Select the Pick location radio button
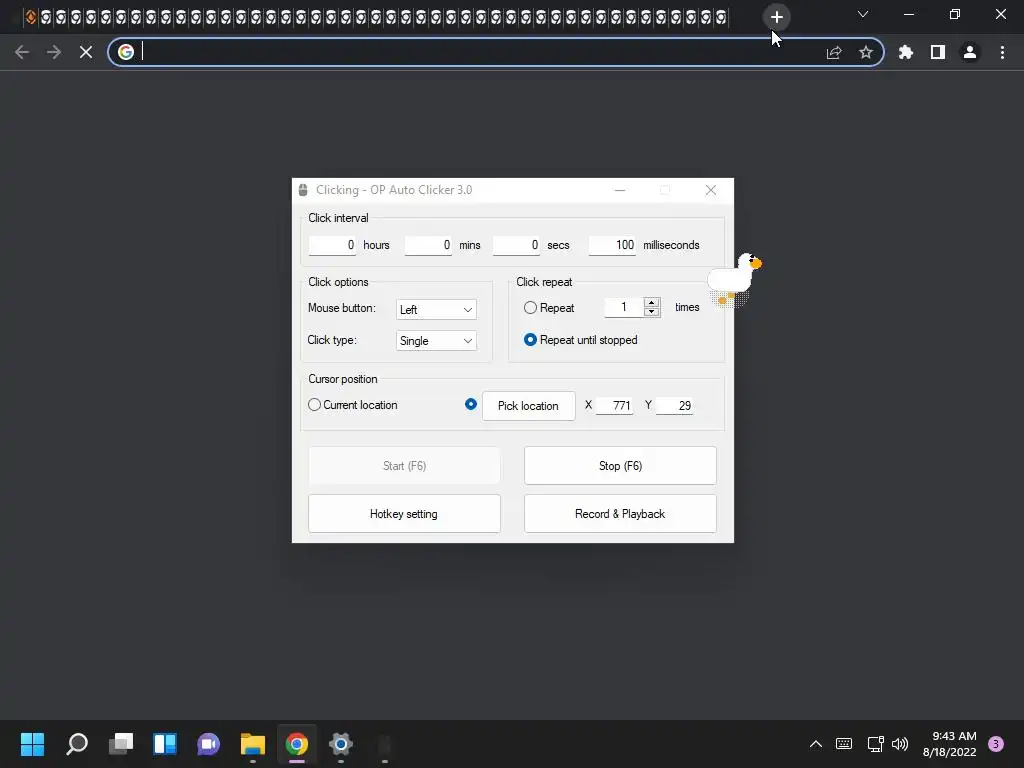Viewport: 1024px width, 768px height. (471, 404)
